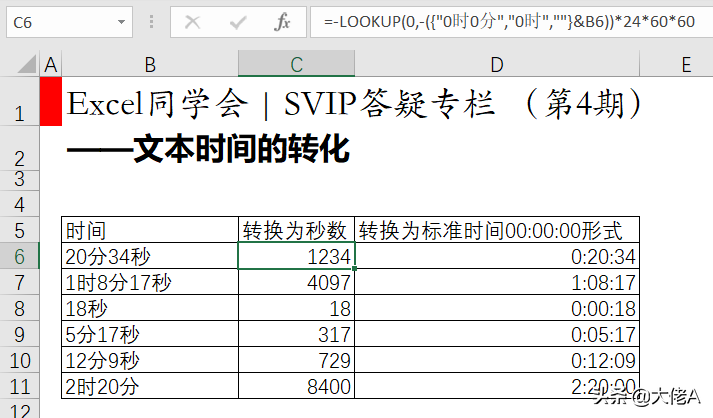This screenshot has height=418, width=713.
Task: Open the Name Box dropdown arrow
Action: click(121, 22)
